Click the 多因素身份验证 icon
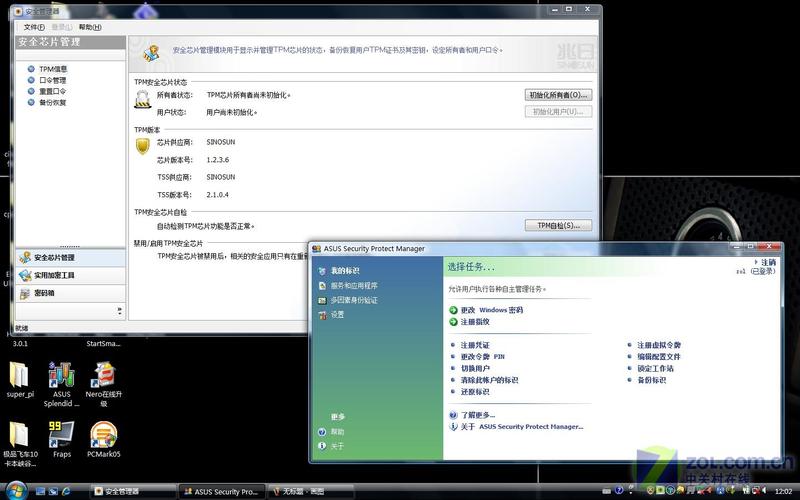Screen dimensions: 800x500 point(322,301)
